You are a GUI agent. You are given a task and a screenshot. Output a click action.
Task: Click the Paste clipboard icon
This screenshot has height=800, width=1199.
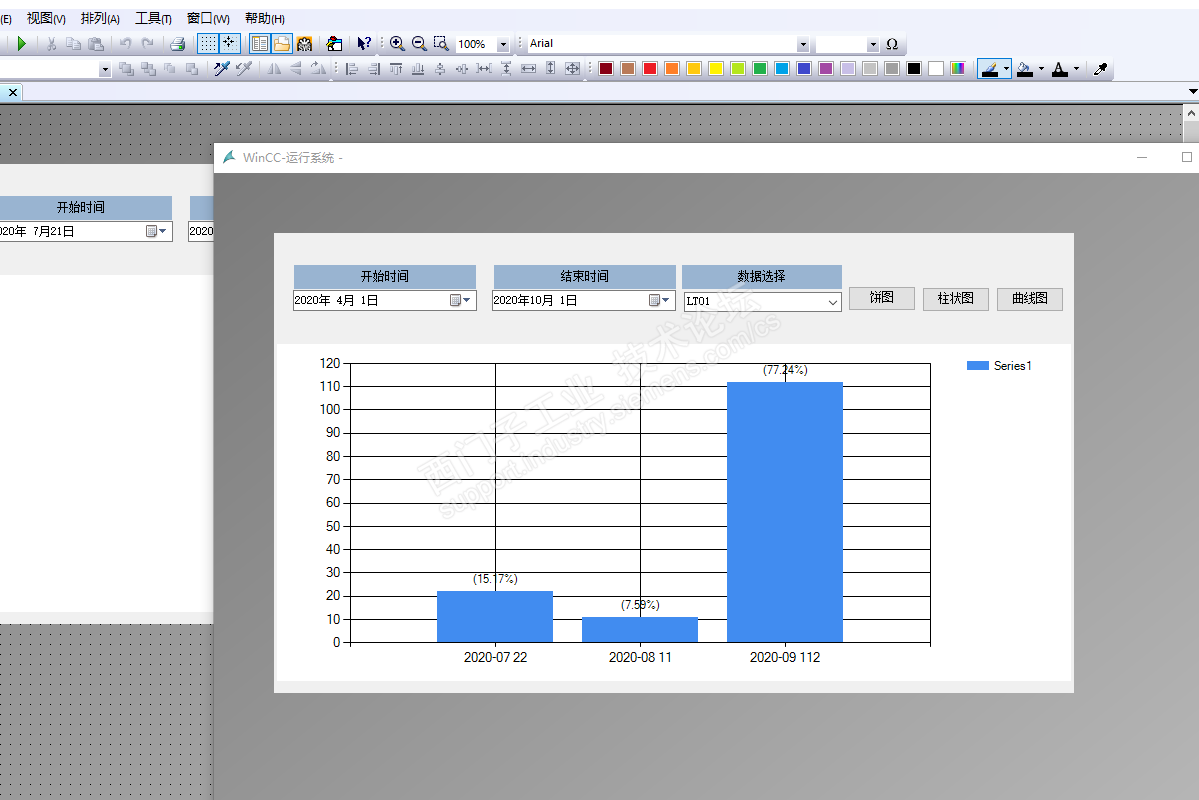point(96,44)
